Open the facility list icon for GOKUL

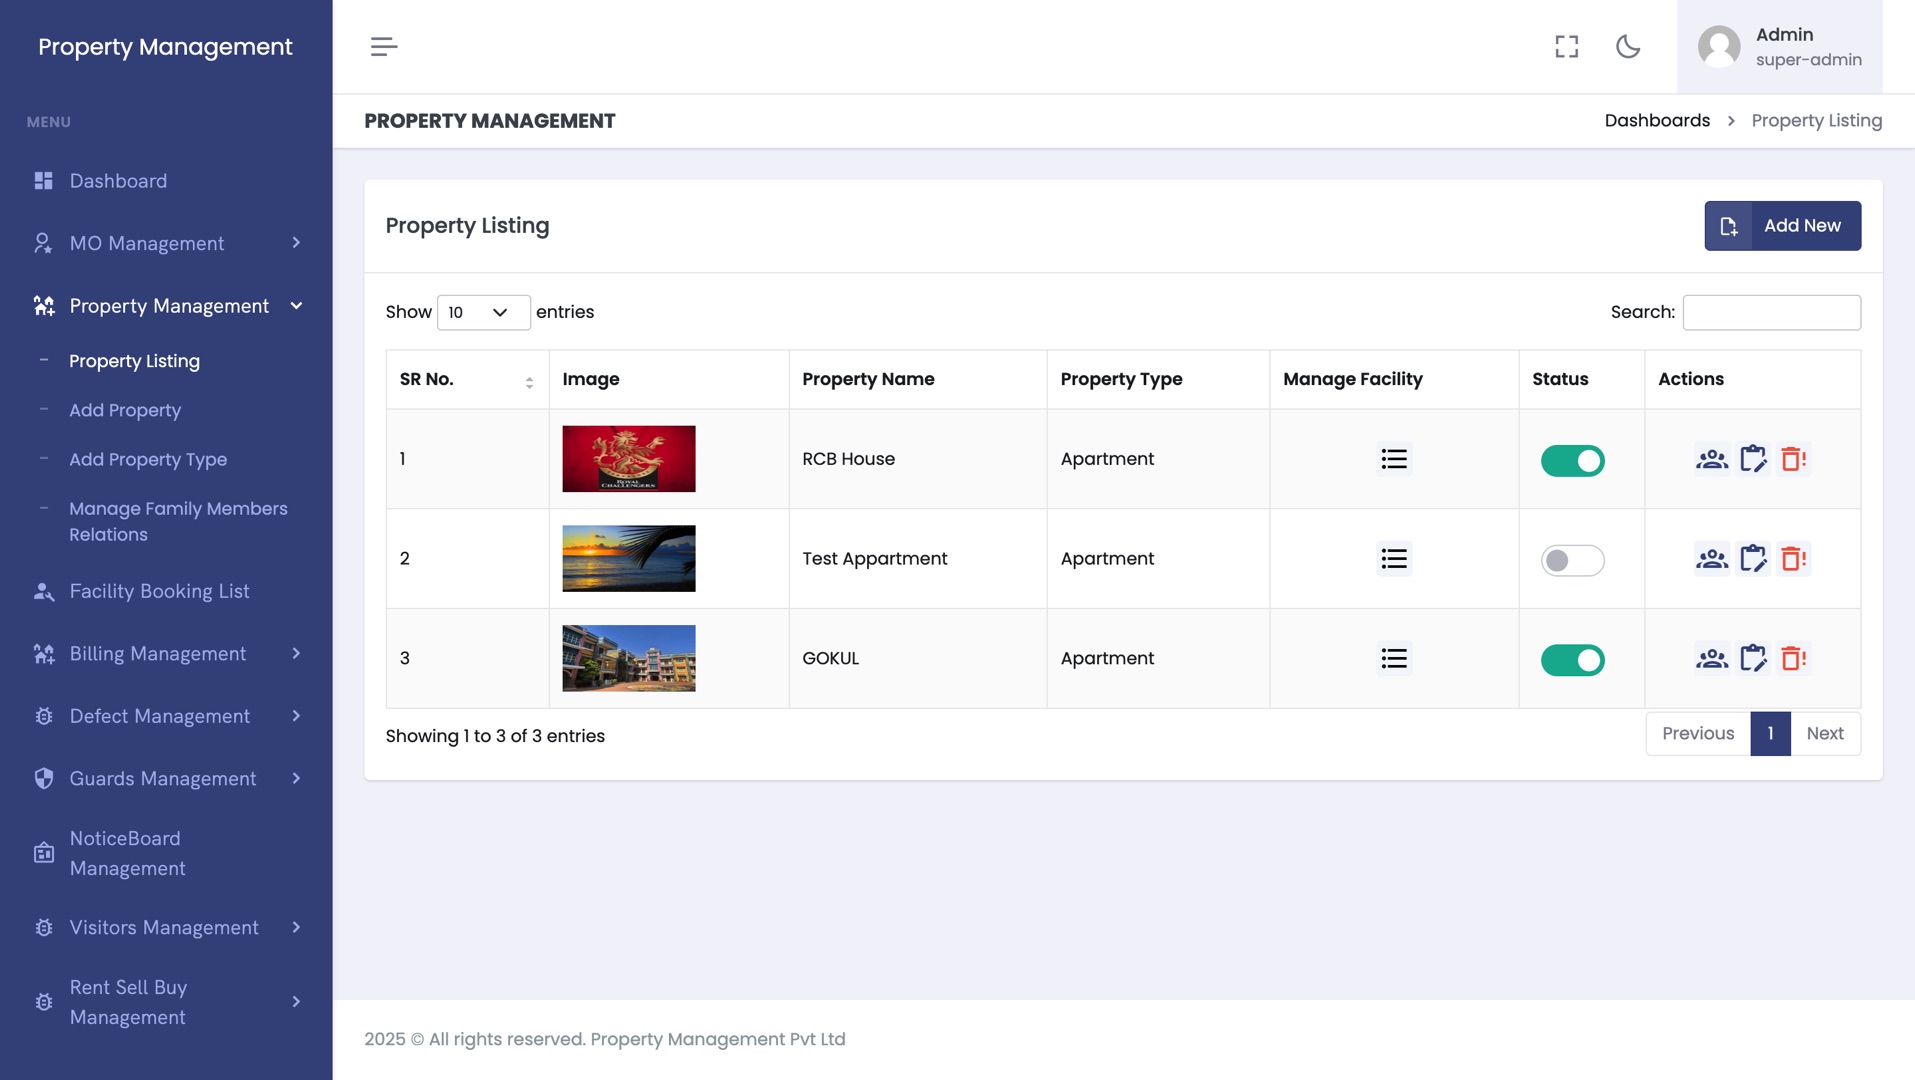pos(1394,659)
